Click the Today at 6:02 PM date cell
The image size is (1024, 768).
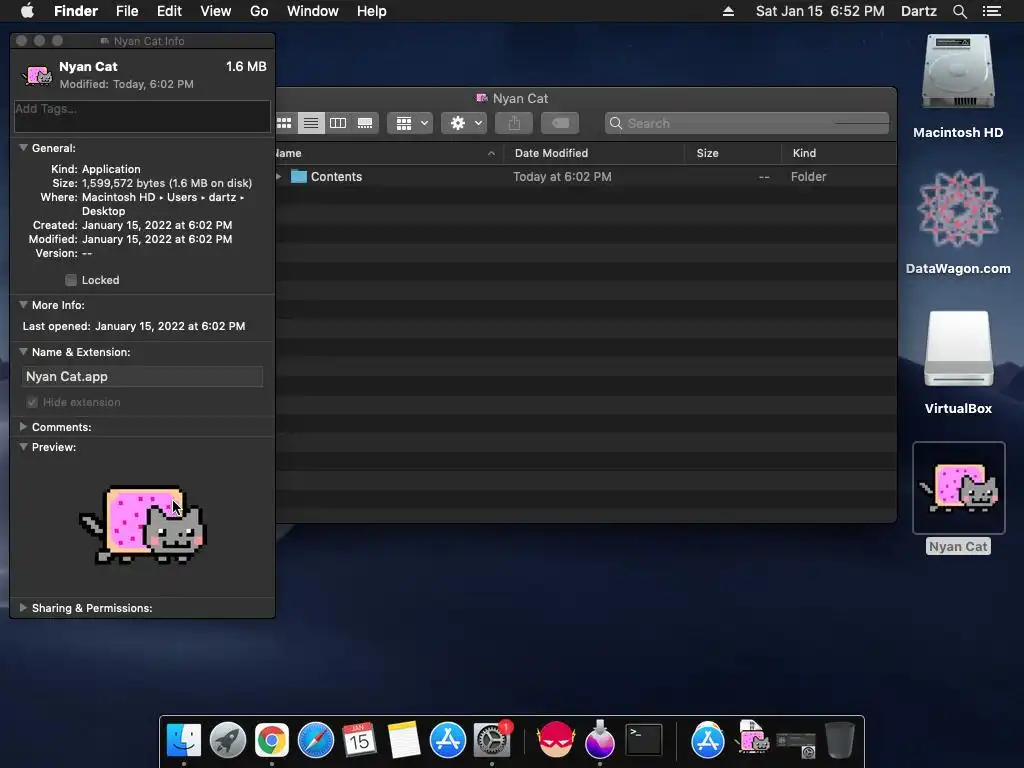pos(562,176)
